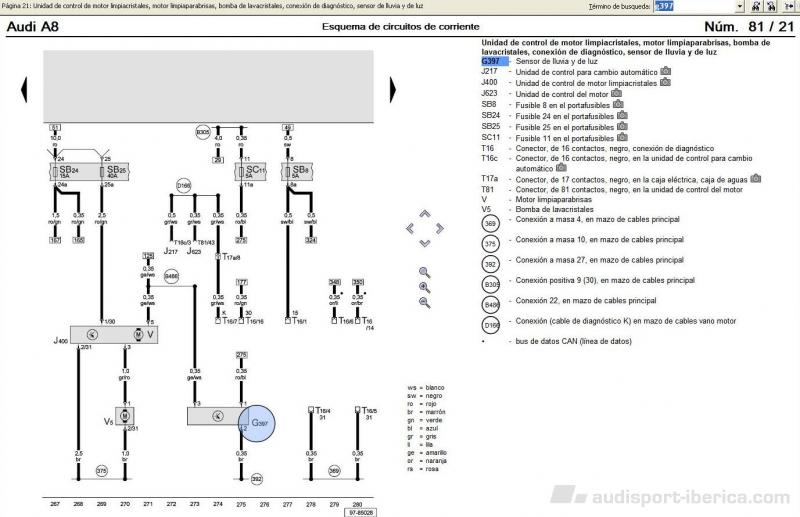This screenshot has height=517, width=800.
Task: Click legend code T81
Action: point(487,189)
